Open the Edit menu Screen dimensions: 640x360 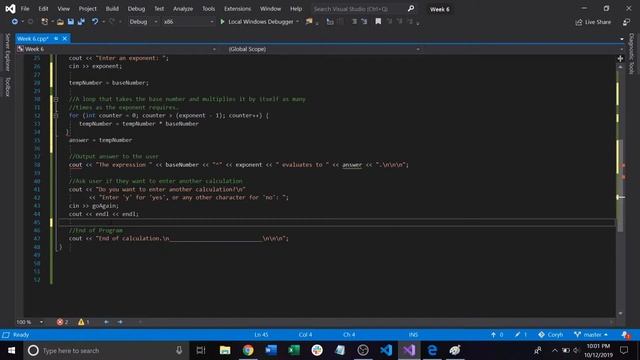pos(43,9)
